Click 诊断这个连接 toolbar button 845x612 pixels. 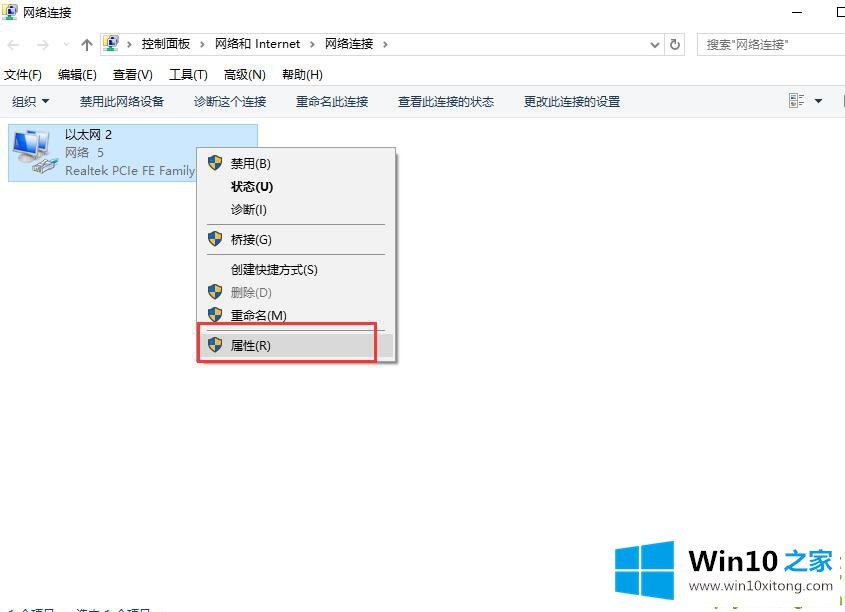coord(230,101)
